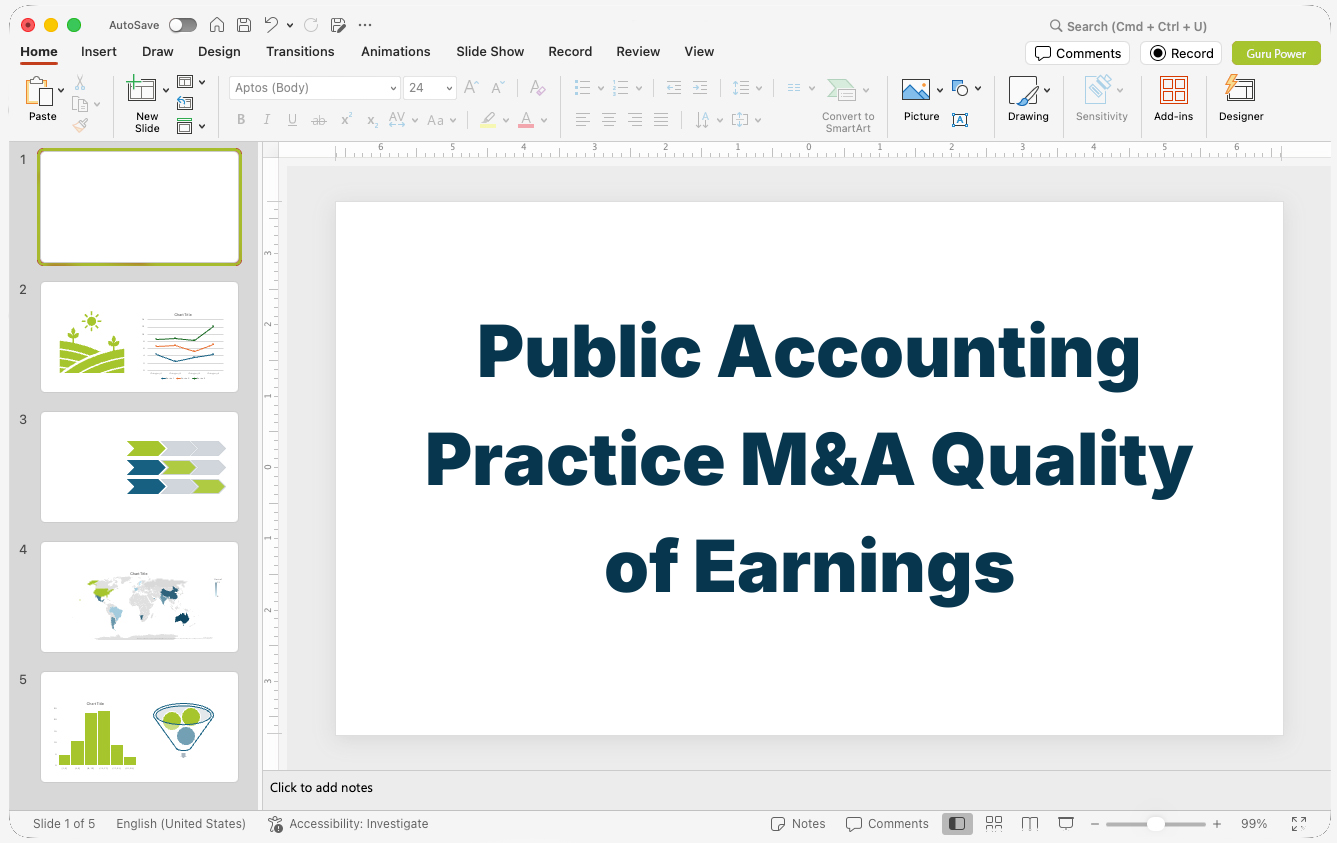Screen dimensions: 1337x843
Task: Open the Slide Show tab
Action: click(x=490, y=51)
